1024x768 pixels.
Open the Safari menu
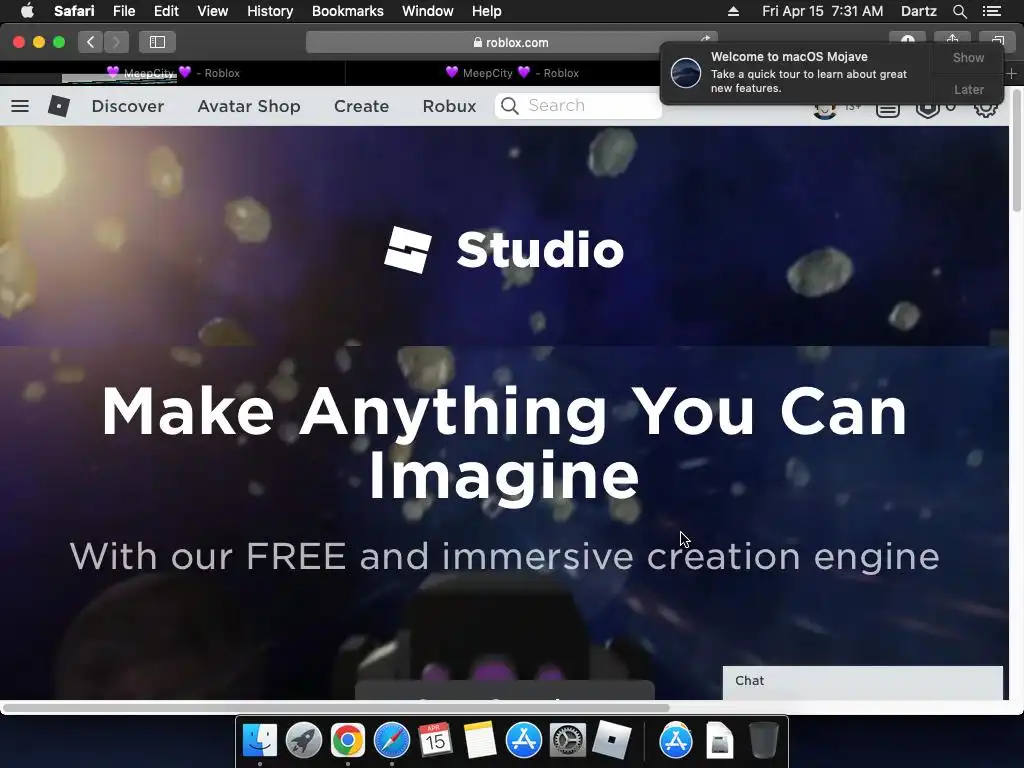point(74,11)
